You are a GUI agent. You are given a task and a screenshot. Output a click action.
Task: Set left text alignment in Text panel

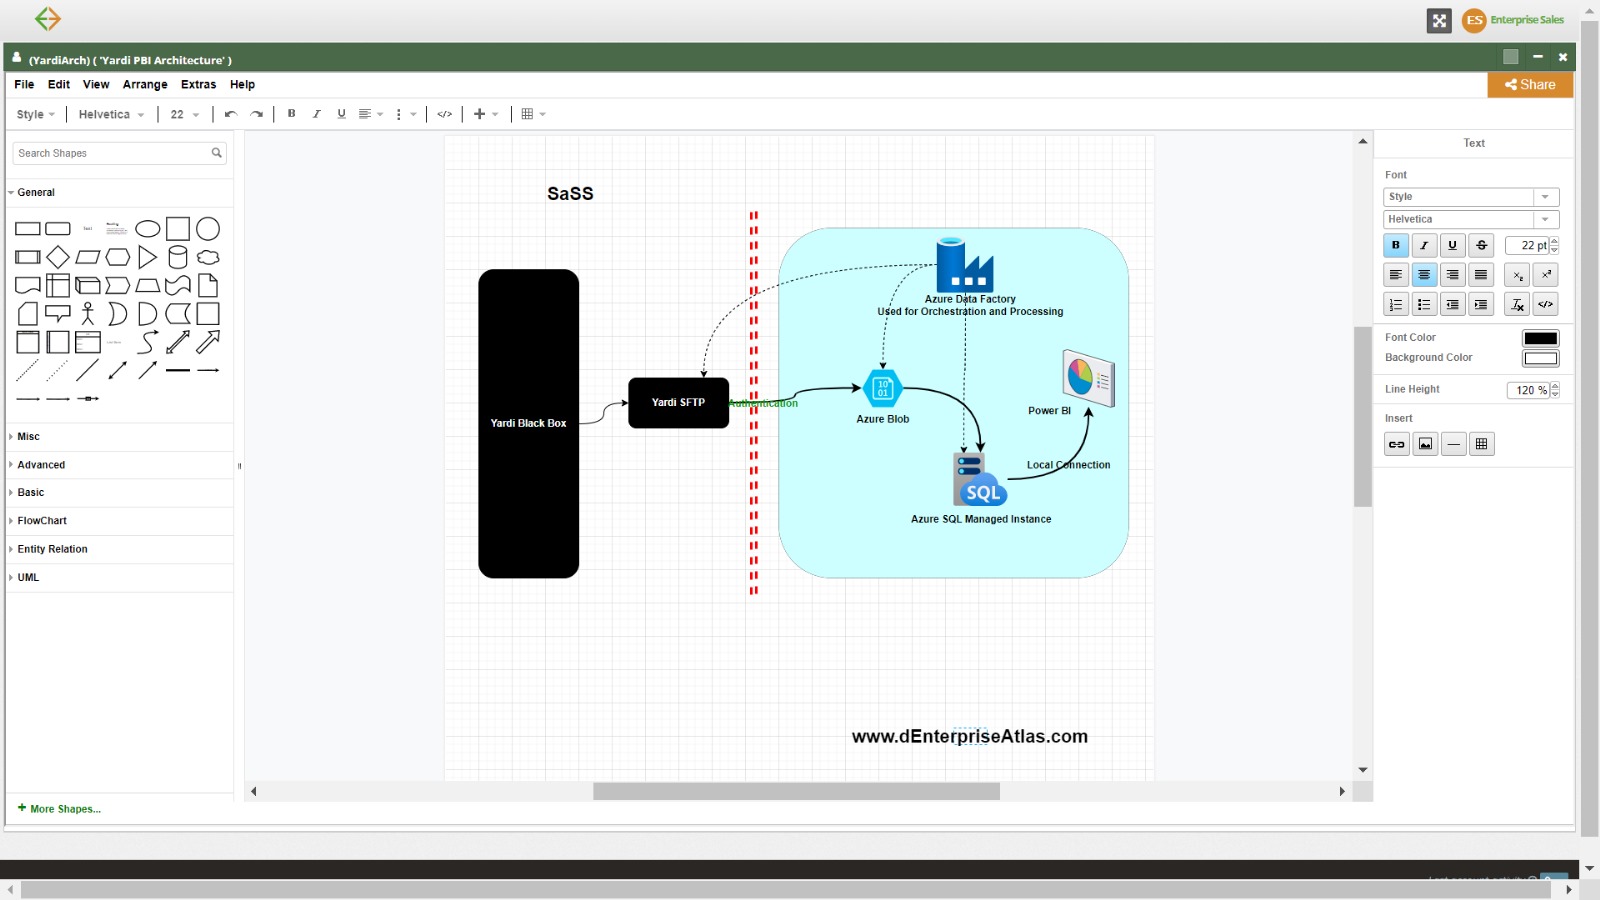[x=1396, y=275]
